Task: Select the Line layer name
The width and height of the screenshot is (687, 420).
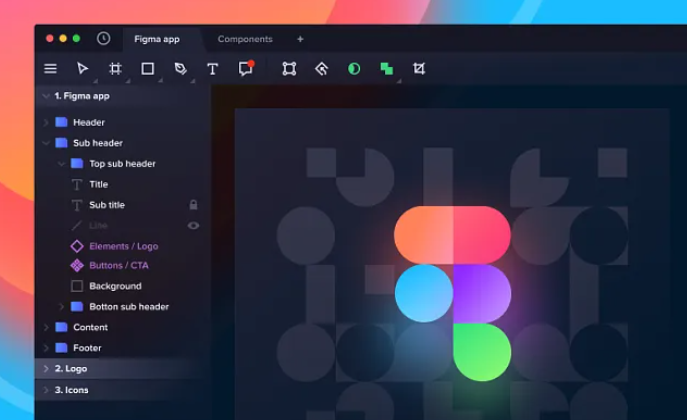Action: [x=98, y=226]
